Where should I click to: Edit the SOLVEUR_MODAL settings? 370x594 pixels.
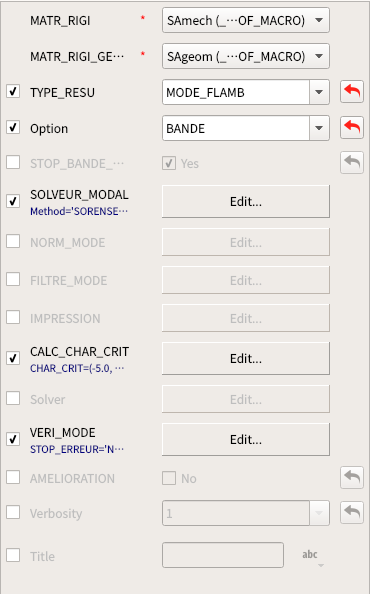246,202
